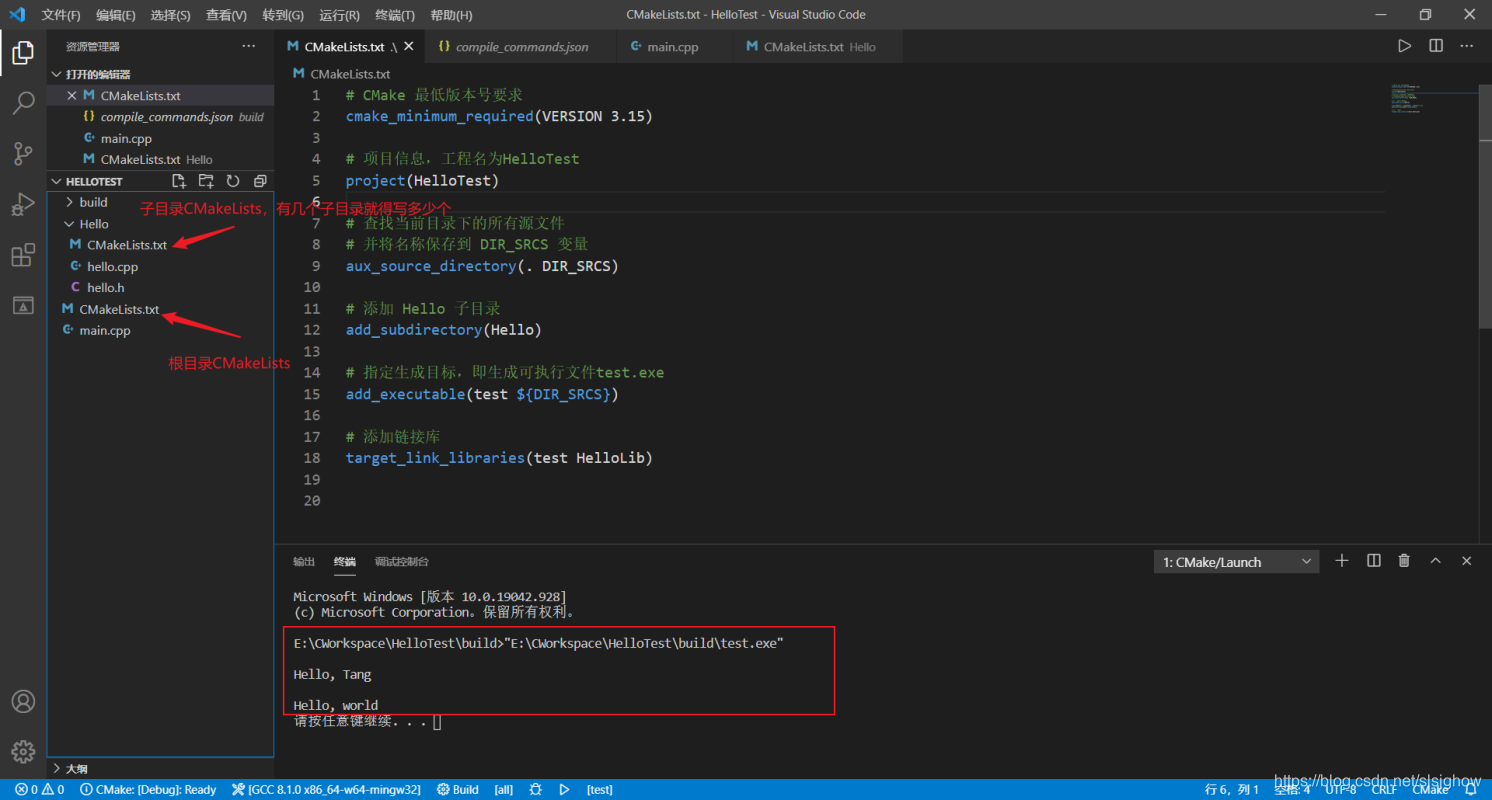Open hello.cpp in the Hello folder
The image size is (1492, 800).
pyautogui.click(x=160, y=267)
